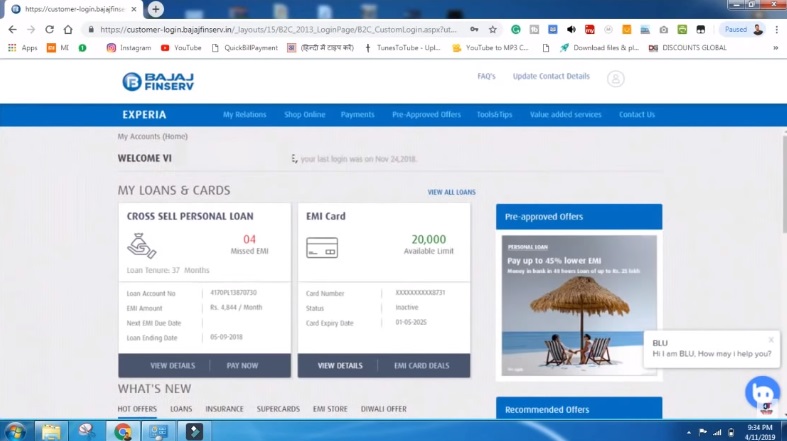787x441 pixels.
Task: Click the Paused profile button
Action: (743, 30)
